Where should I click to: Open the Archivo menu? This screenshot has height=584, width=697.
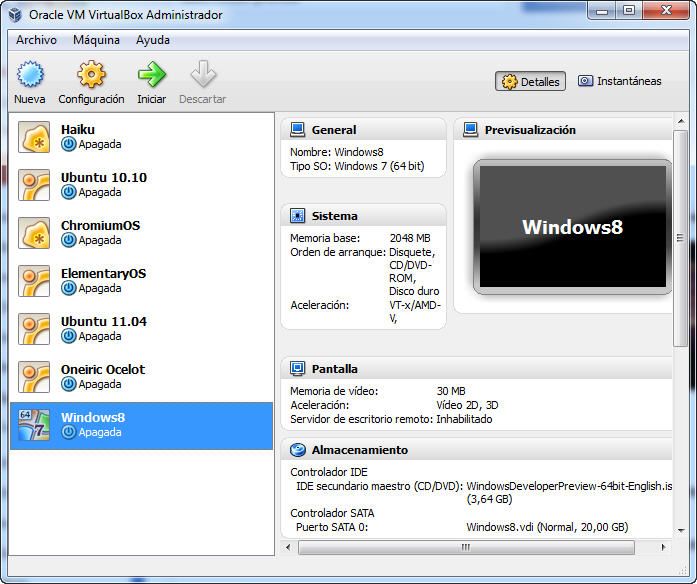36,40
